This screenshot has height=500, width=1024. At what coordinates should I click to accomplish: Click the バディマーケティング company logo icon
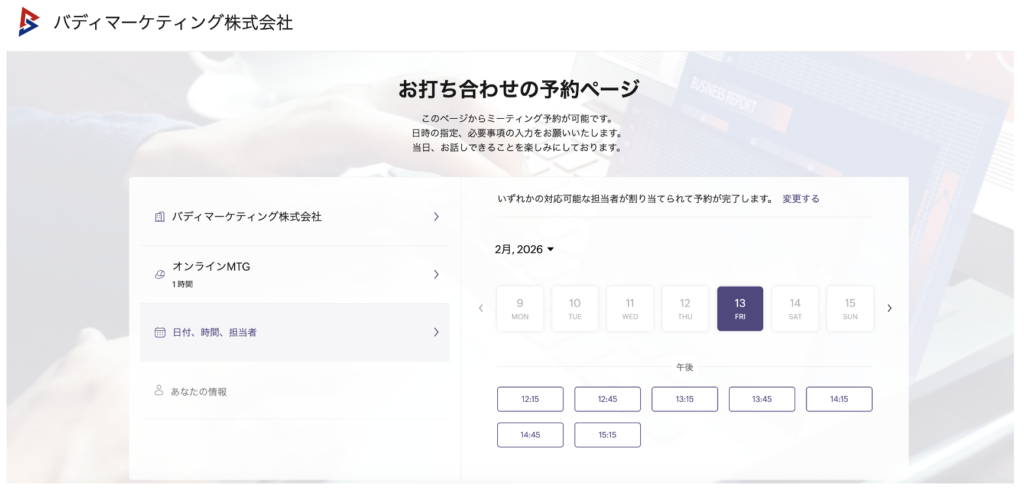click(30, 22)
